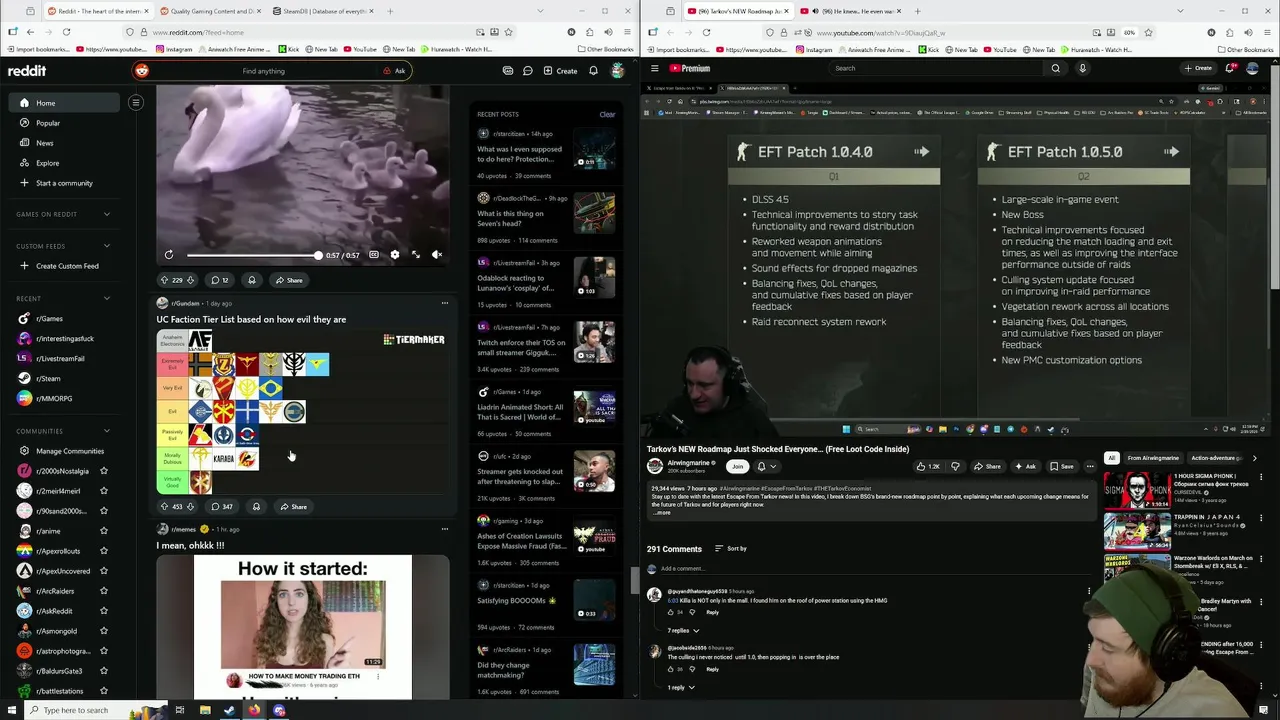This screenshot has height=720, width=1280.
Task: Open swan video settings gear
Action: 395,255
